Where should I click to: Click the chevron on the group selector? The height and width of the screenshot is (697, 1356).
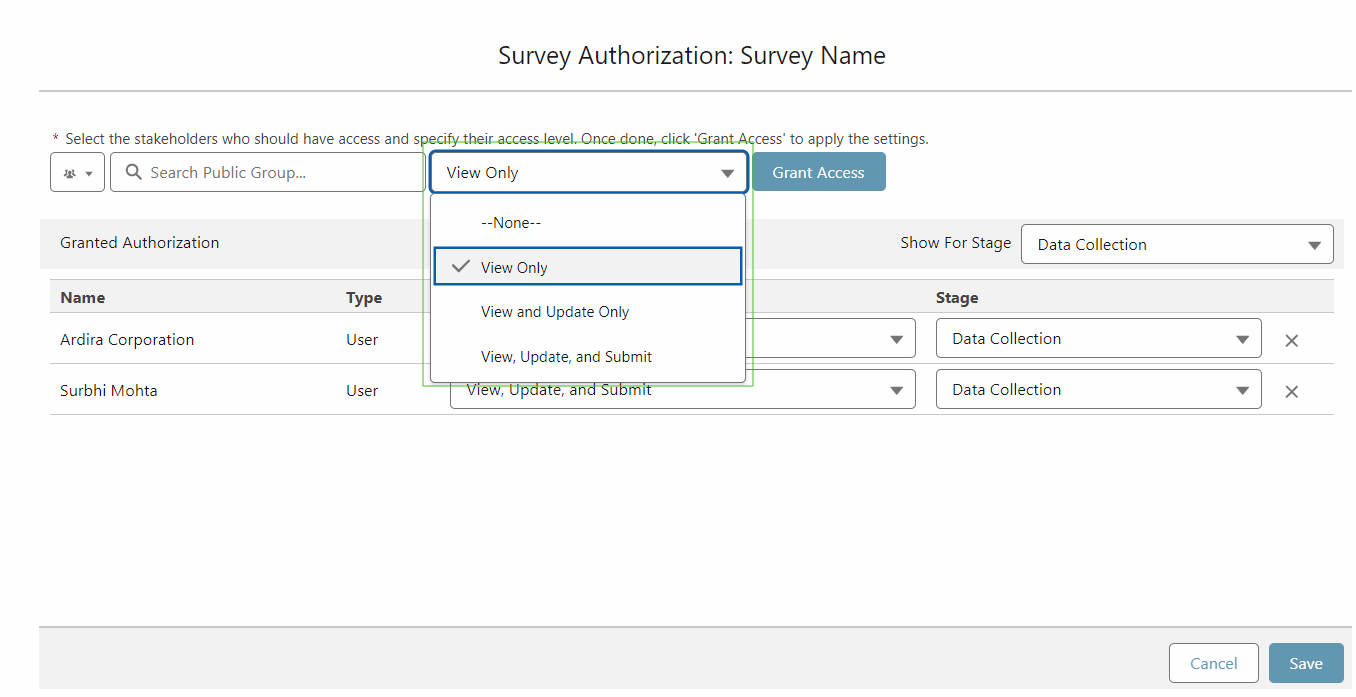[91, 172]
